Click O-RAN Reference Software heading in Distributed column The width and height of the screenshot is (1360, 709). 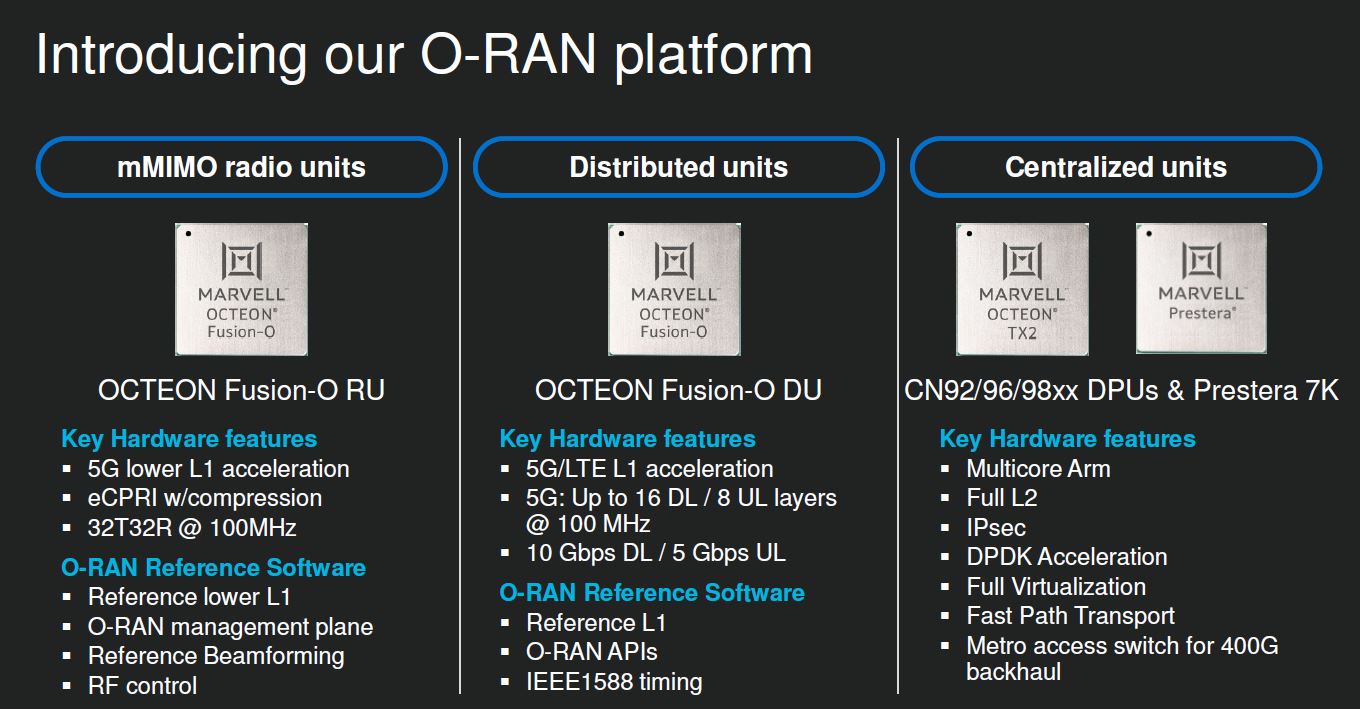pyautogui.click(x=652, y=593)
